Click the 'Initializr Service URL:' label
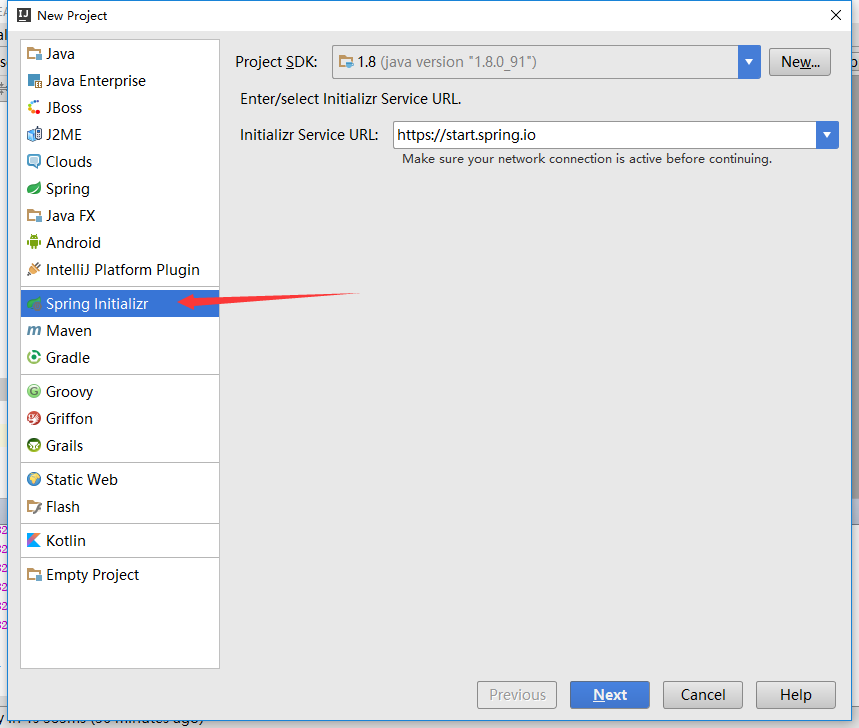The width and height of the screenshot is (859, 728). click(x=309, y=135)
